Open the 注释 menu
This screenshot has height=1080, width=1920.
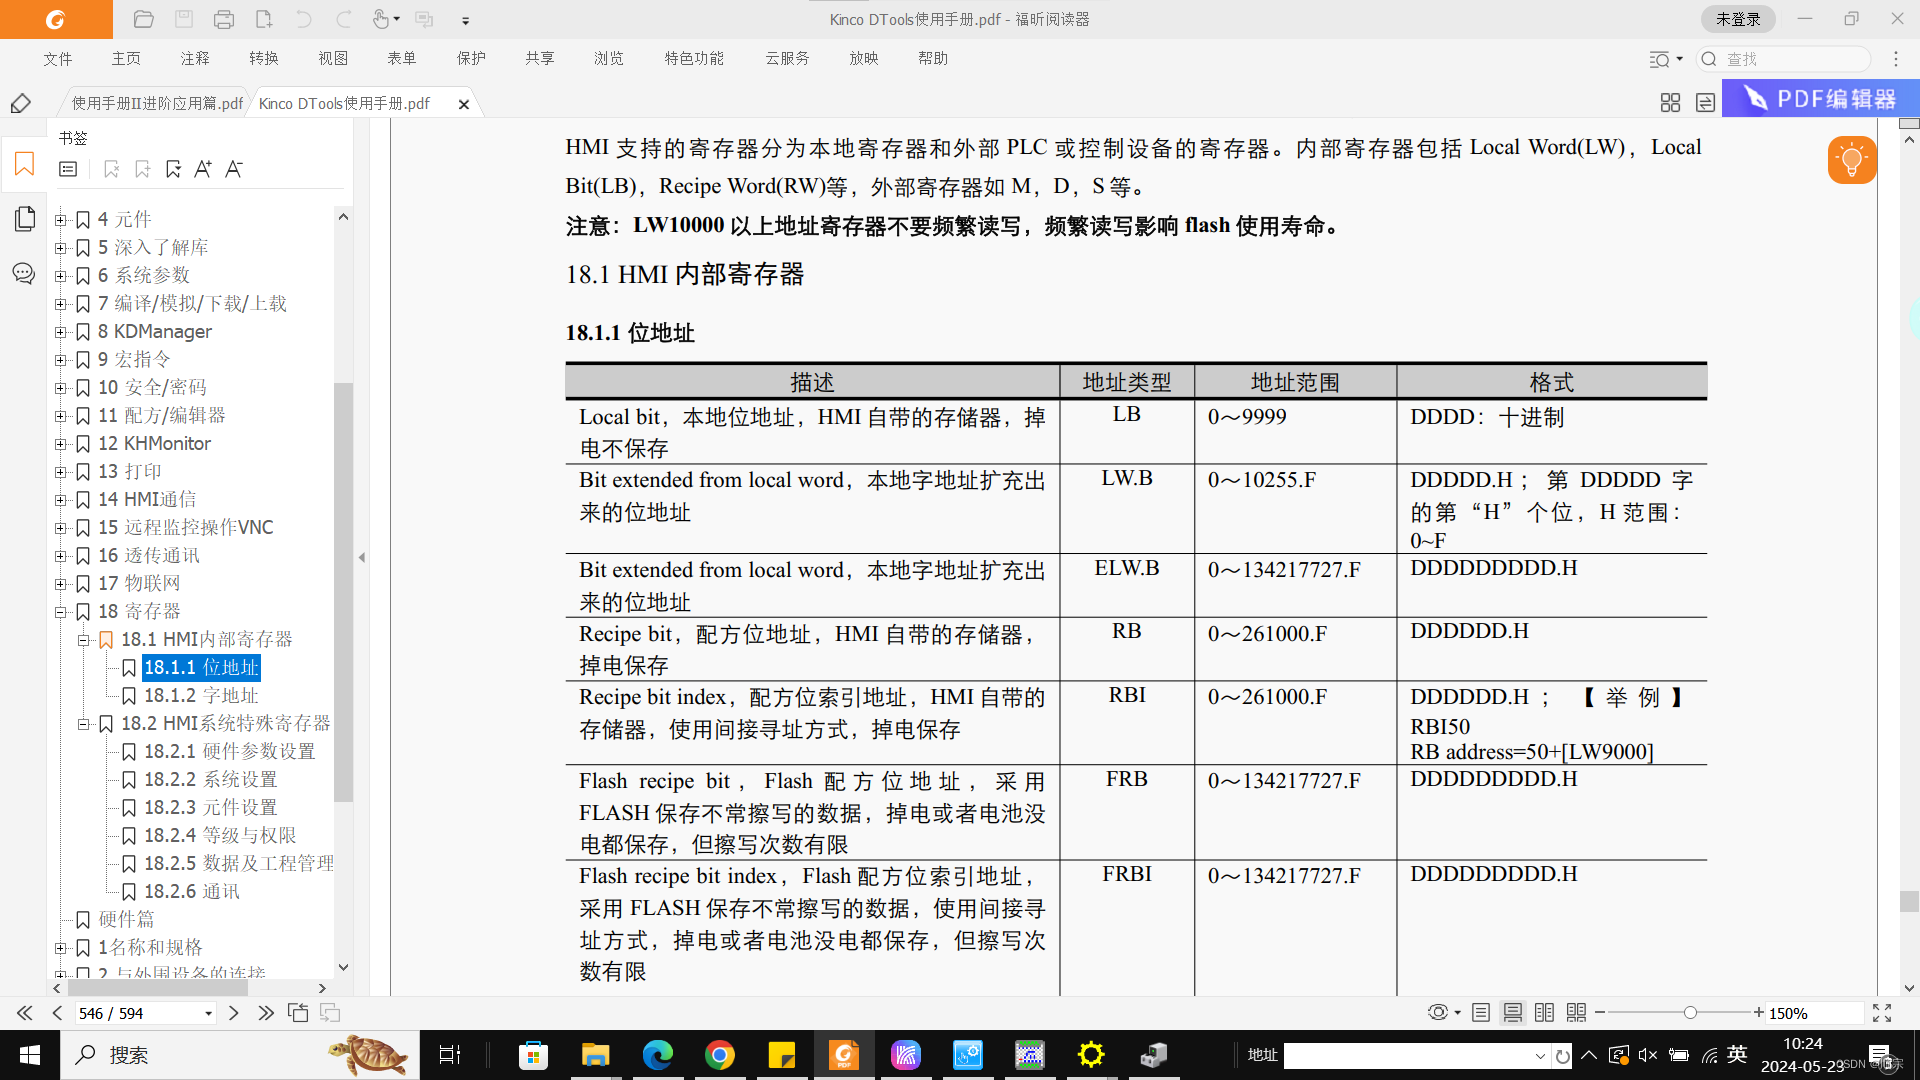(195, 58)
